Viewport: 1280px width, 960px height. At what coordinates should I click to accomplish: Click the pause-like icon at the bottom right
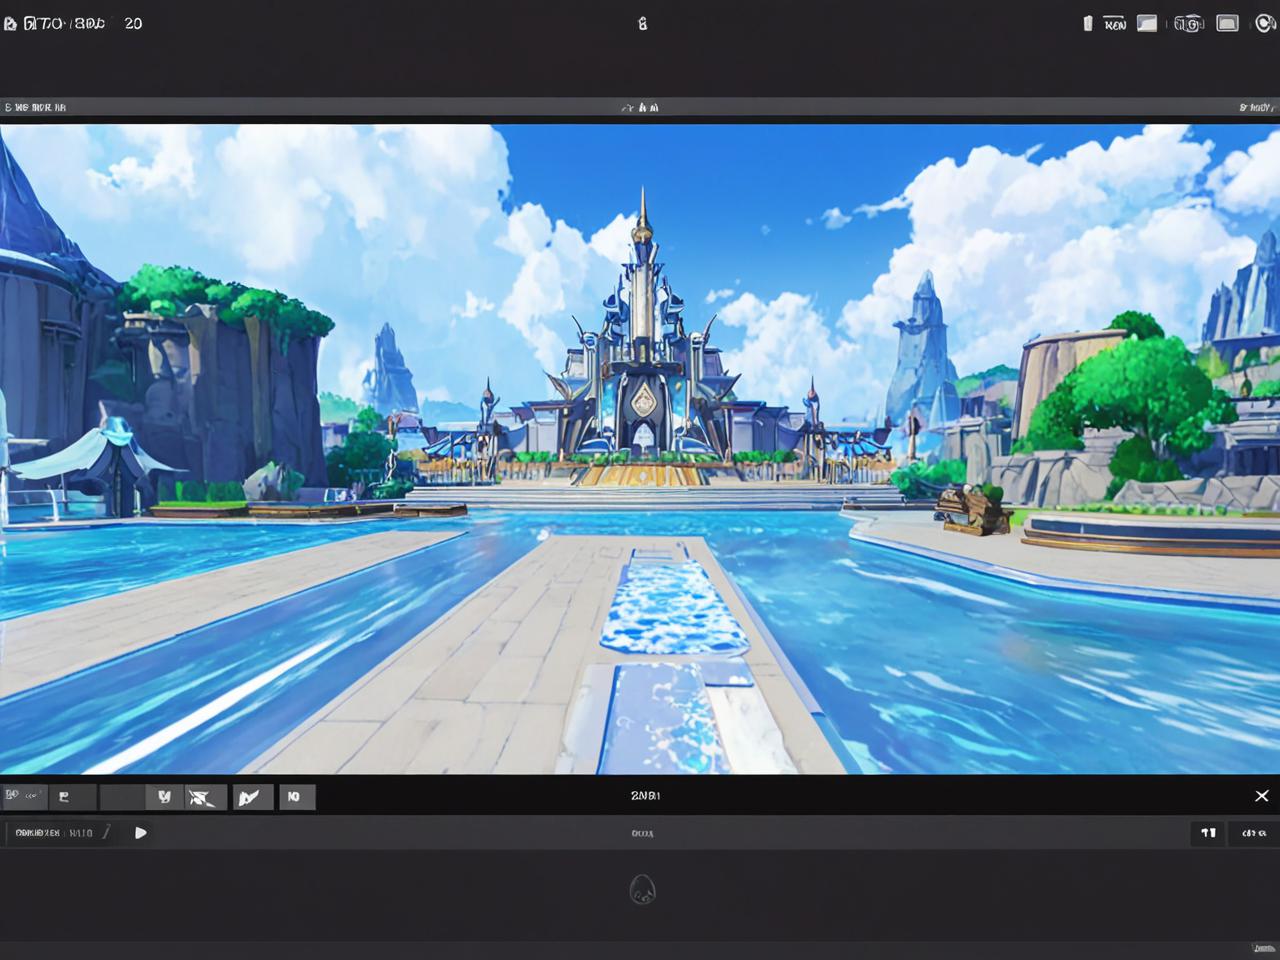pyautogui.click(x=1208, y=832)
